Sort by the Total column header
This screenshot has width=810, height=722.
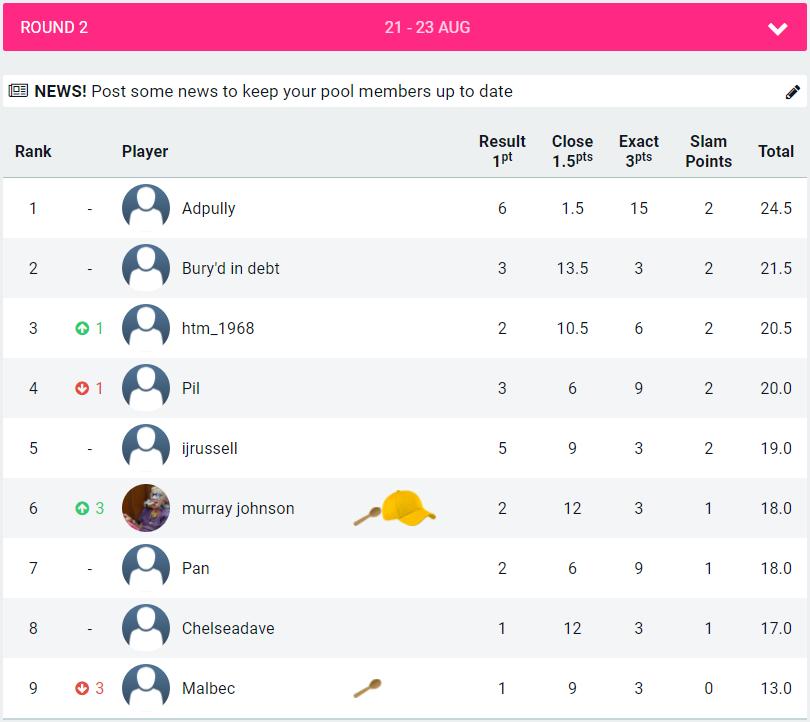coord(775,151)
